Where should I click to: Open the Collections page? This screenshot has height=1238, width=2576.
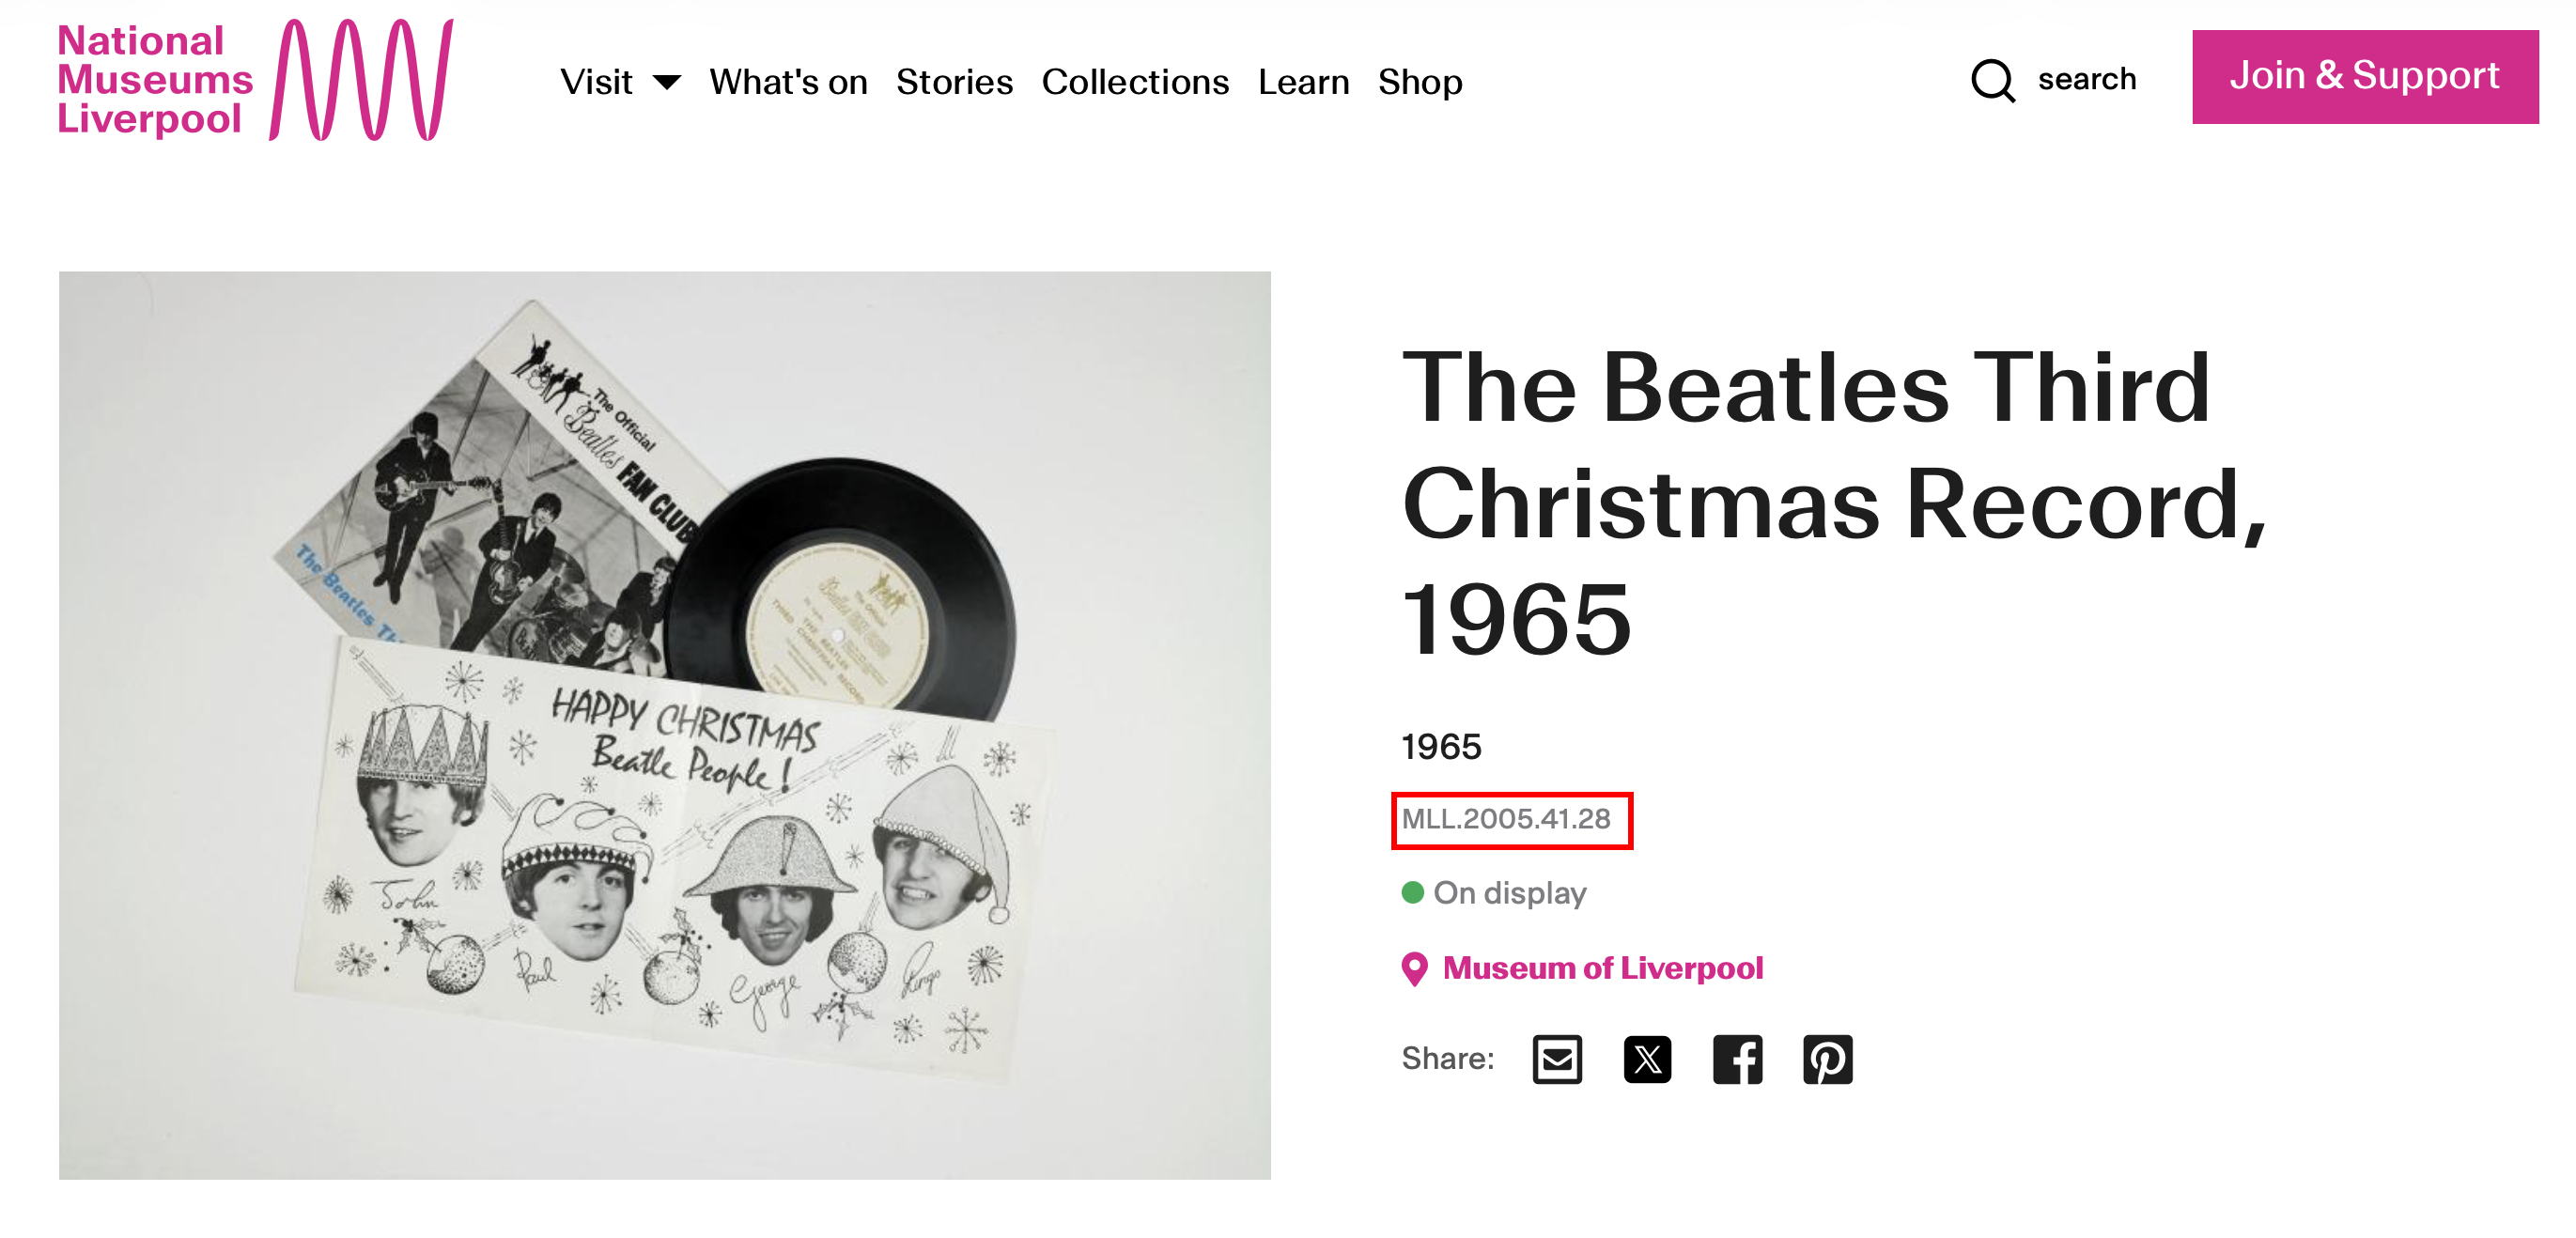coord(1135,82)
